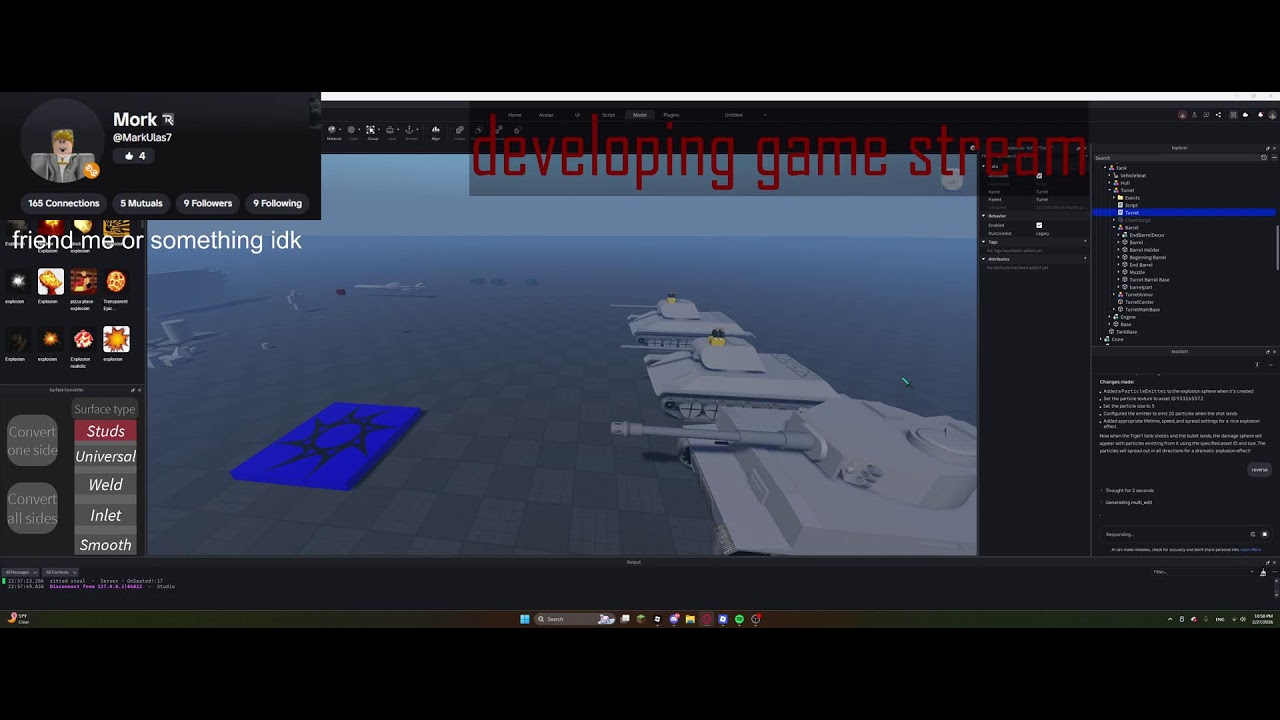Click the 165 Connections button
This screenshot has height=720, width=1280.
[64, 203]
